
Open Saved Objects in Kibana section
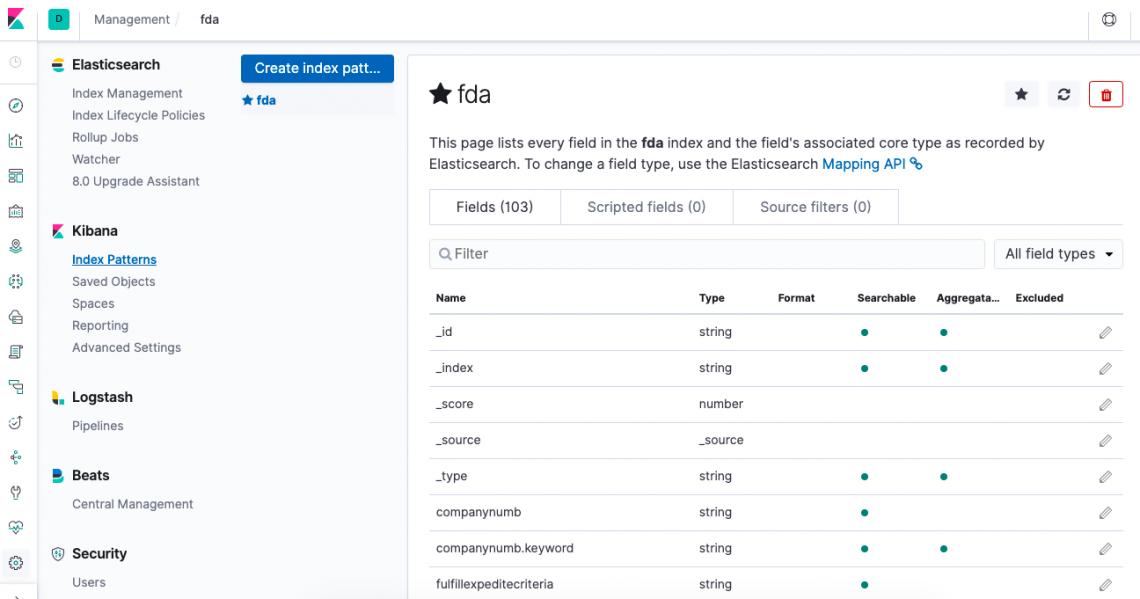pyautogui.click(x=113, y=281)
